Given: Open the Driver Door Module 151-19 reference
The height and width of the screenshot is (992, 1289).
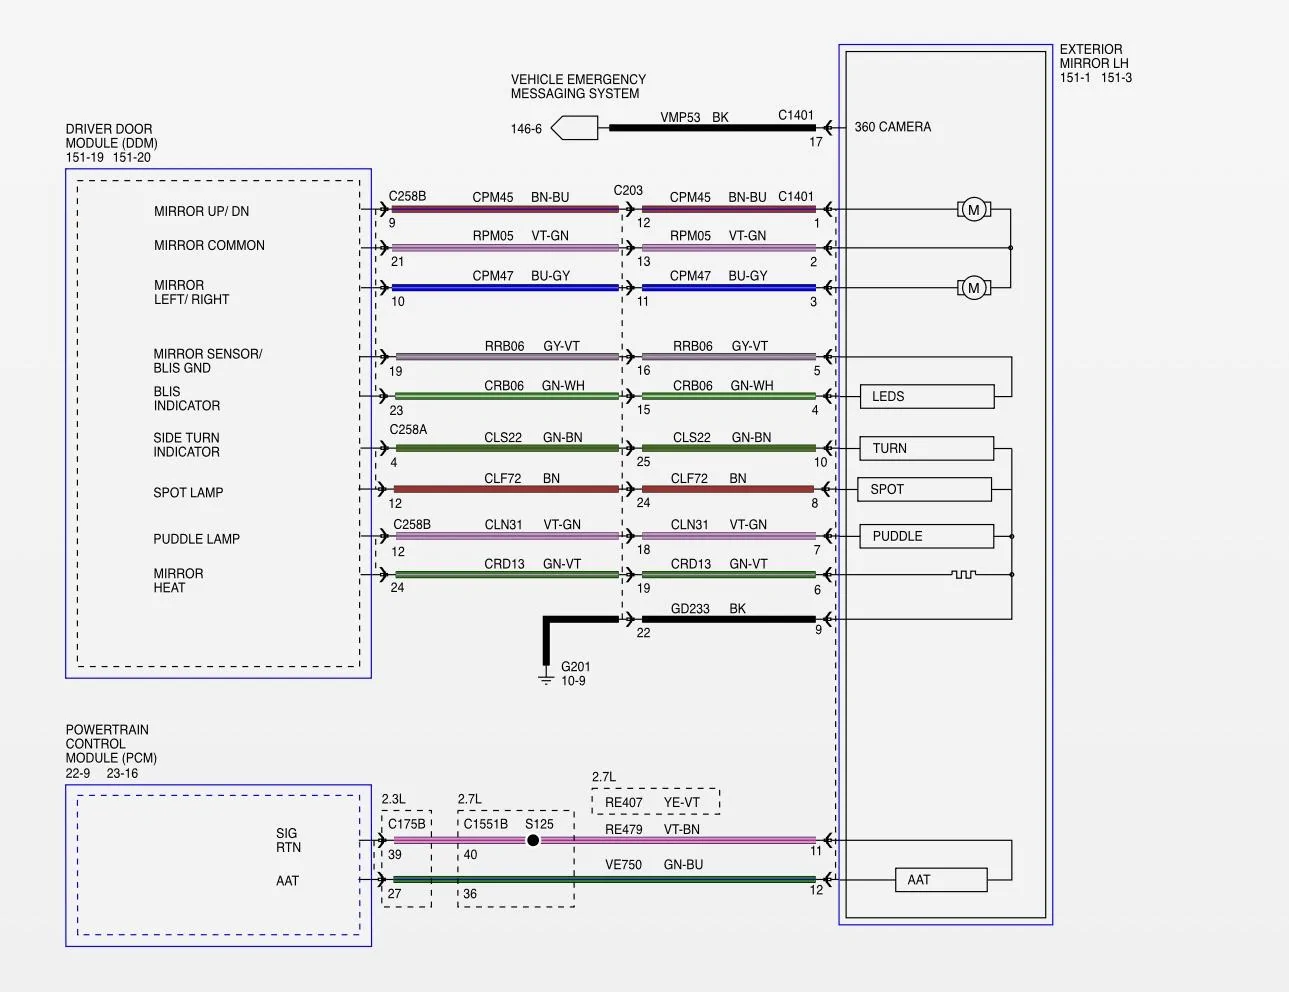Looking at the screenshot, I should [x=85, y=157].
